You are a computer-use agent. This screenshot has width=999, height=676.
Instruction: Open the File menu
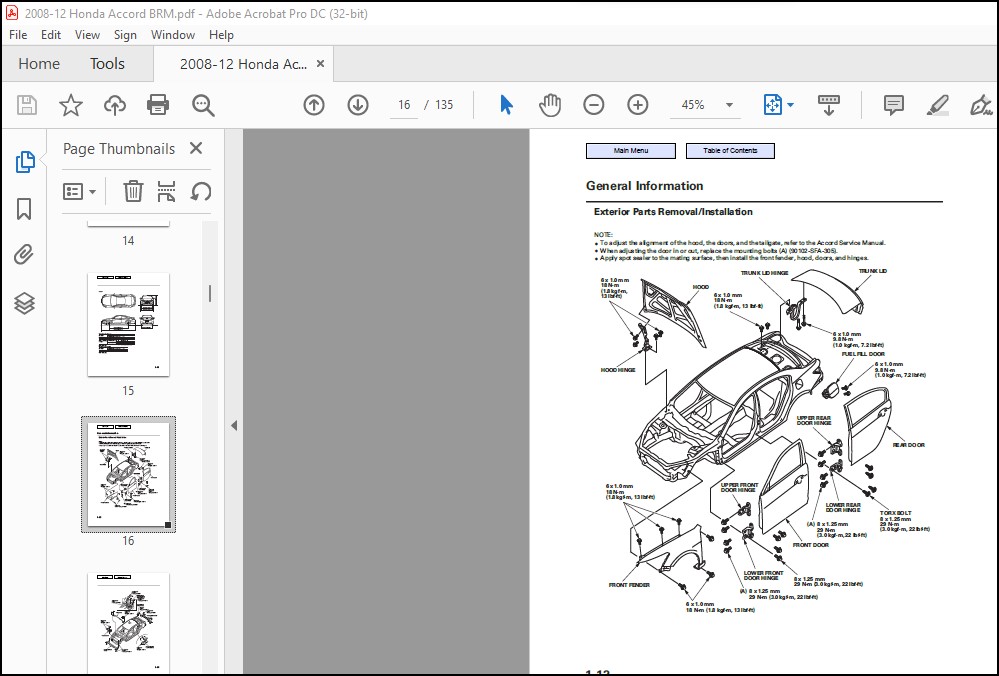18,35
